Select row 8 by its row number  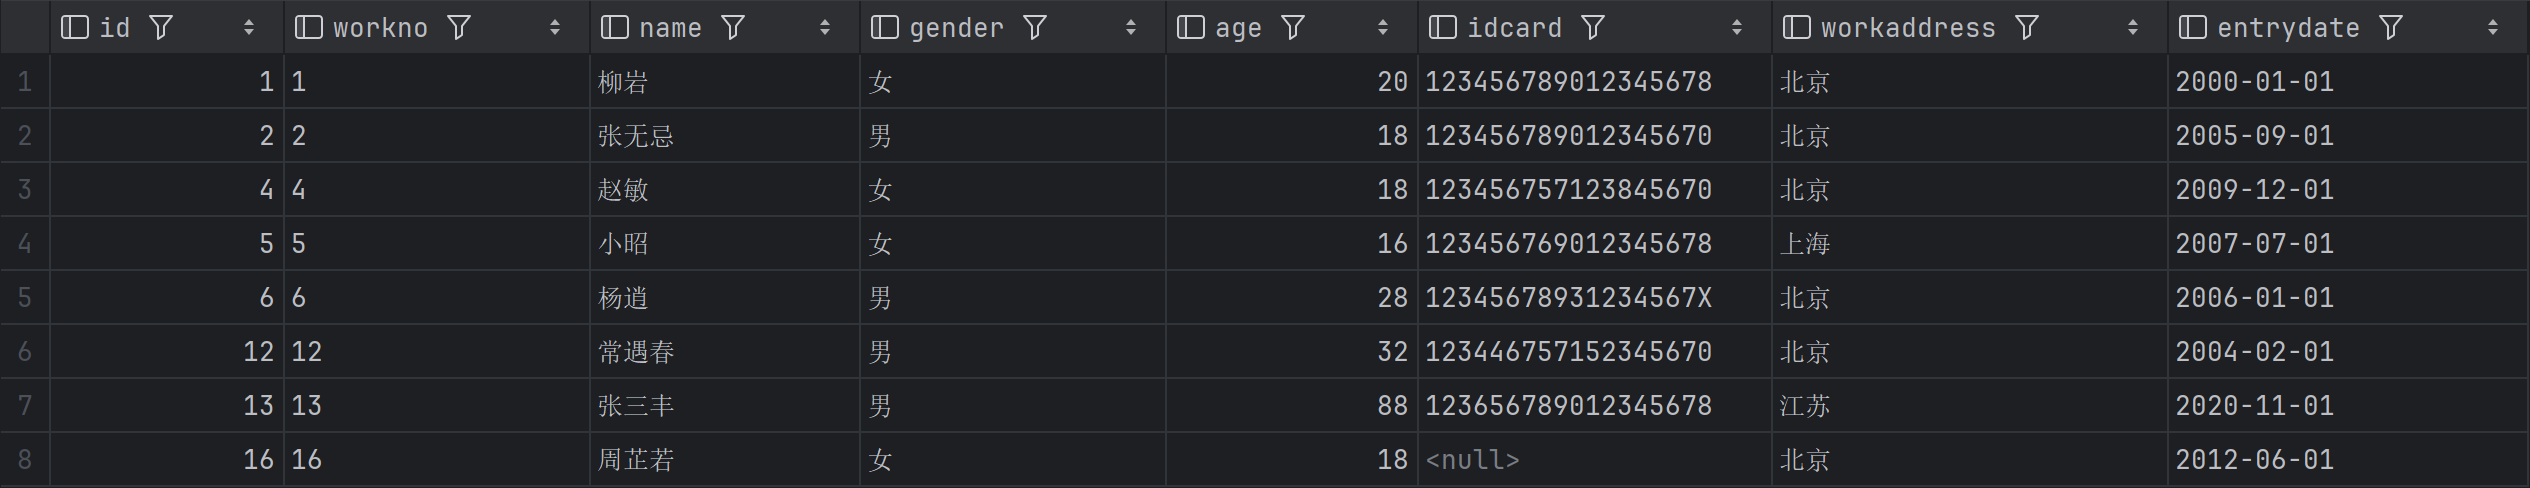[25, 460]
